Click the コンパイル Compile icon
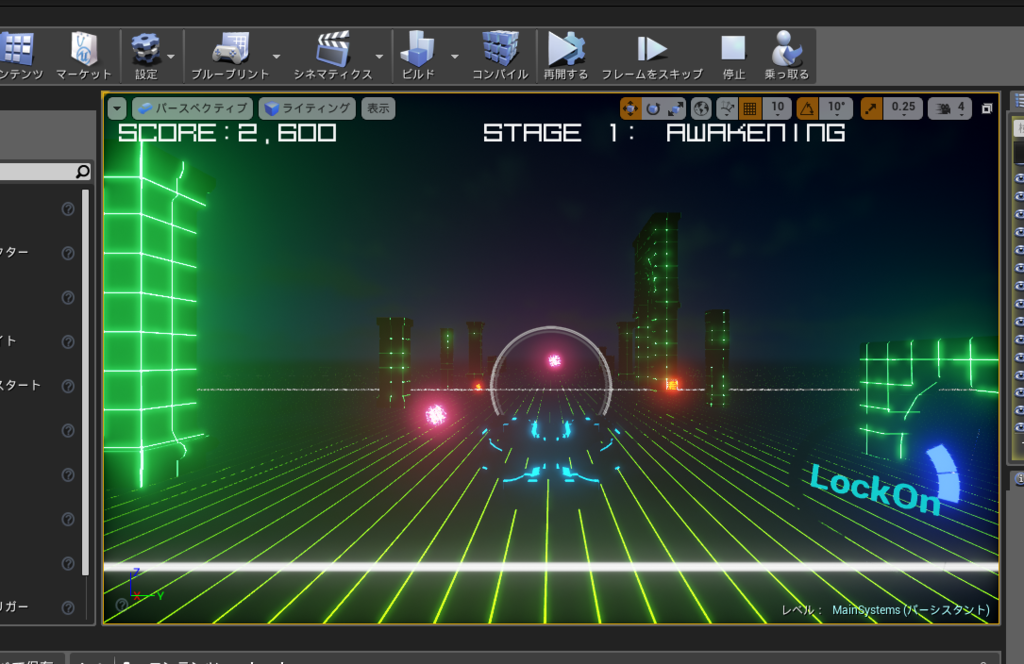 (500, 55)
